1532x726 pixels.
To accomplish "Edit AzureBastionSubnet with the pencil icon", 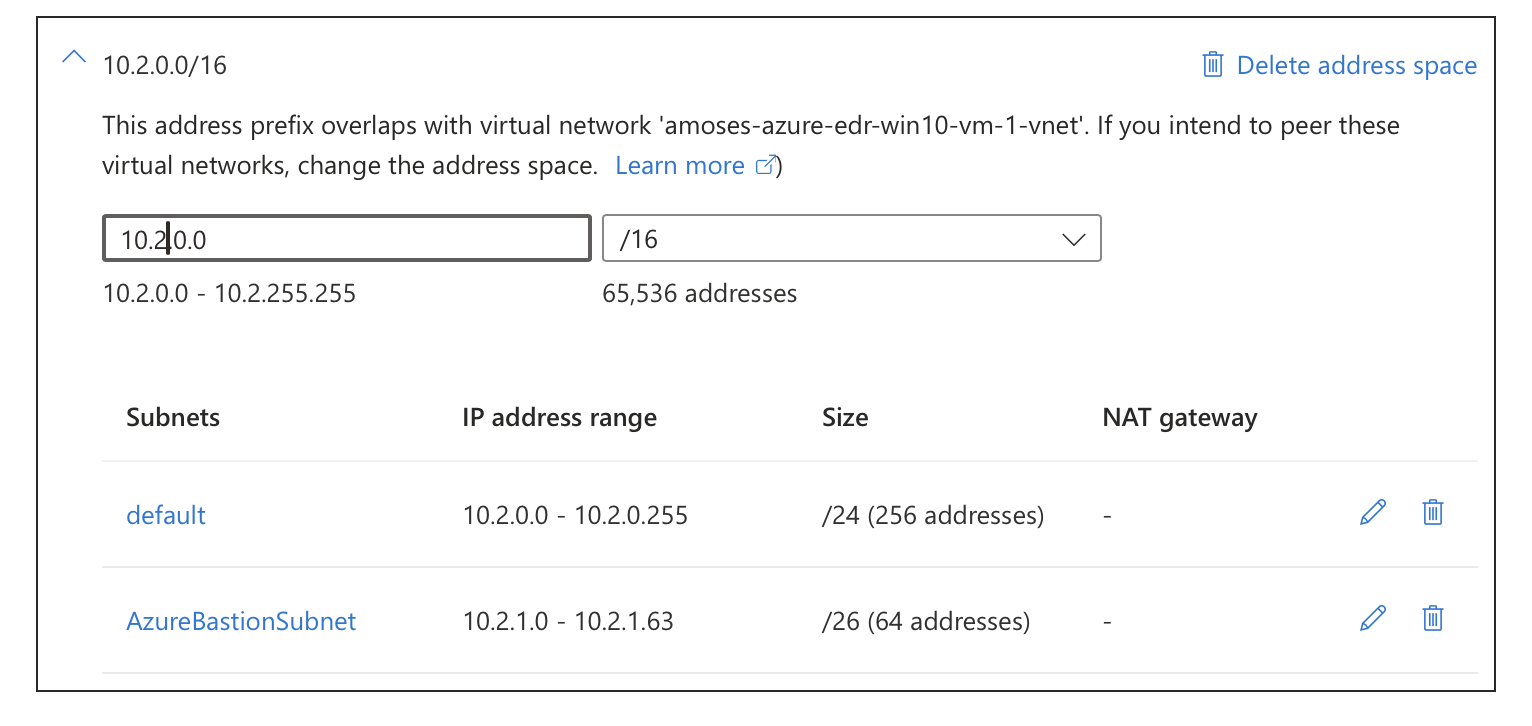I will (1373, 619).
